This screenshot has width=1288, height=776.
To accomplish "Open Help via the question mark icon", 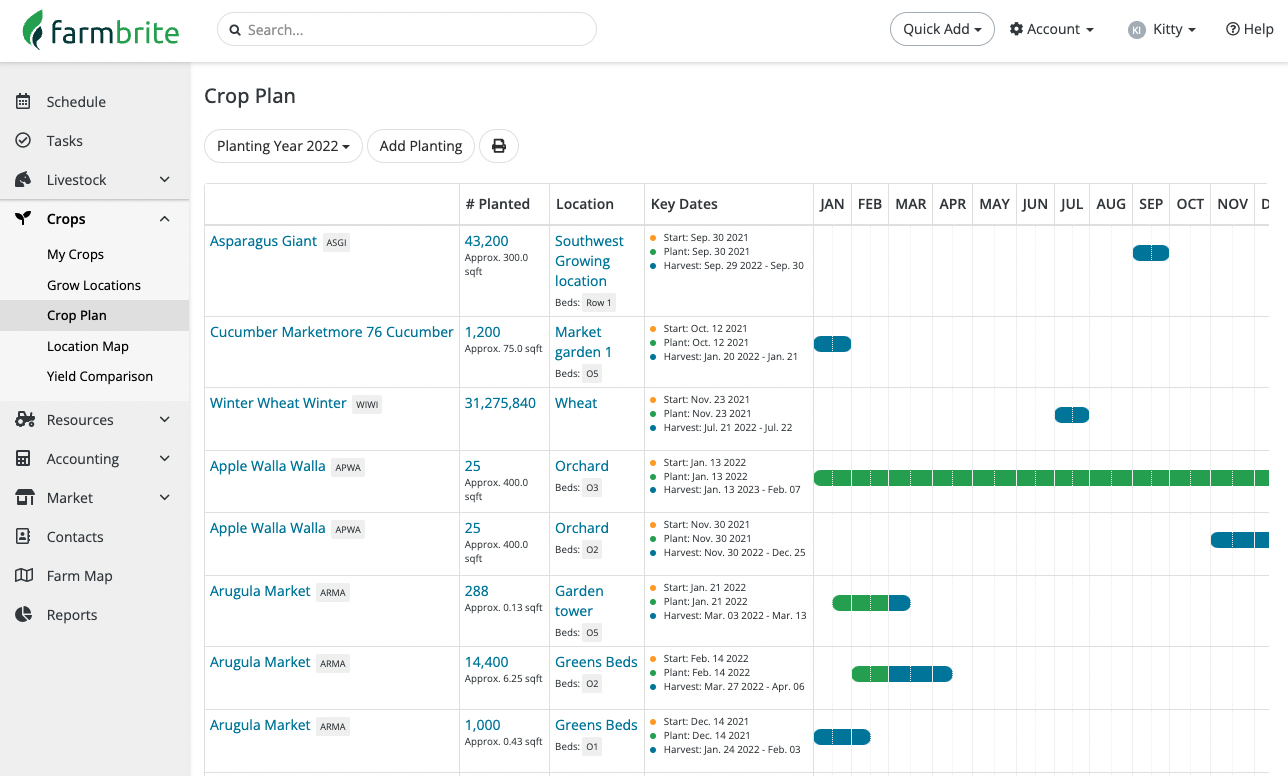I will pos(1232,29).
